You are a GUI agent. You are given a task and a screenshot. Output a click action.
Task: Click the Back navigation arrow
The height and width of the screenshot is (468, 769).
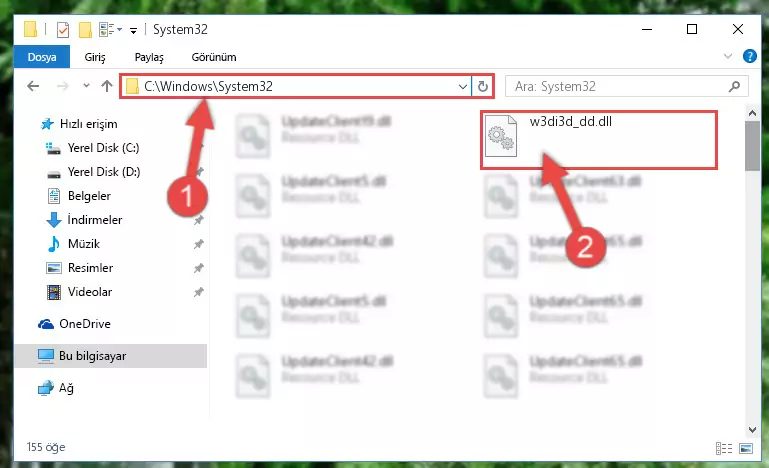coord(33,86)
